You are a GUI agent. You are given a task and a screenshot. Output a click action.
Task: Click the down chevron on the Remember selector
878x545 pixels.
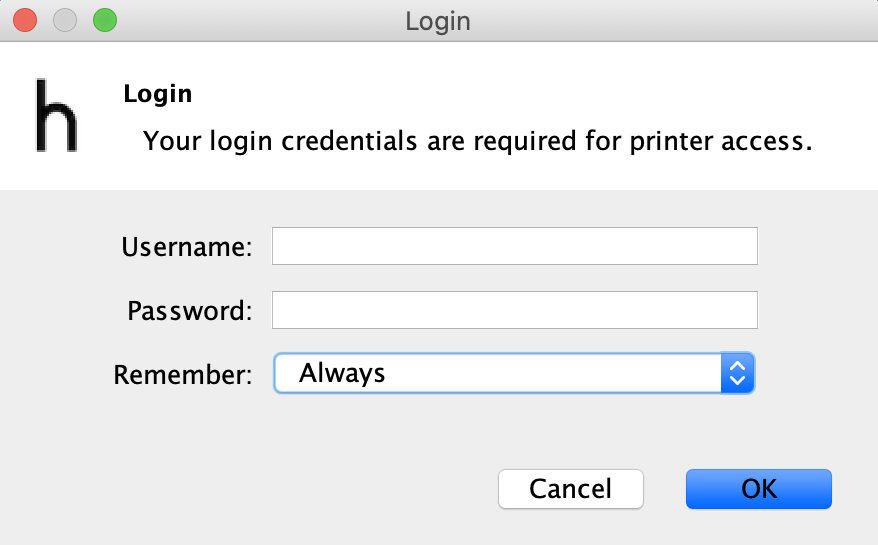pos(737,380)
